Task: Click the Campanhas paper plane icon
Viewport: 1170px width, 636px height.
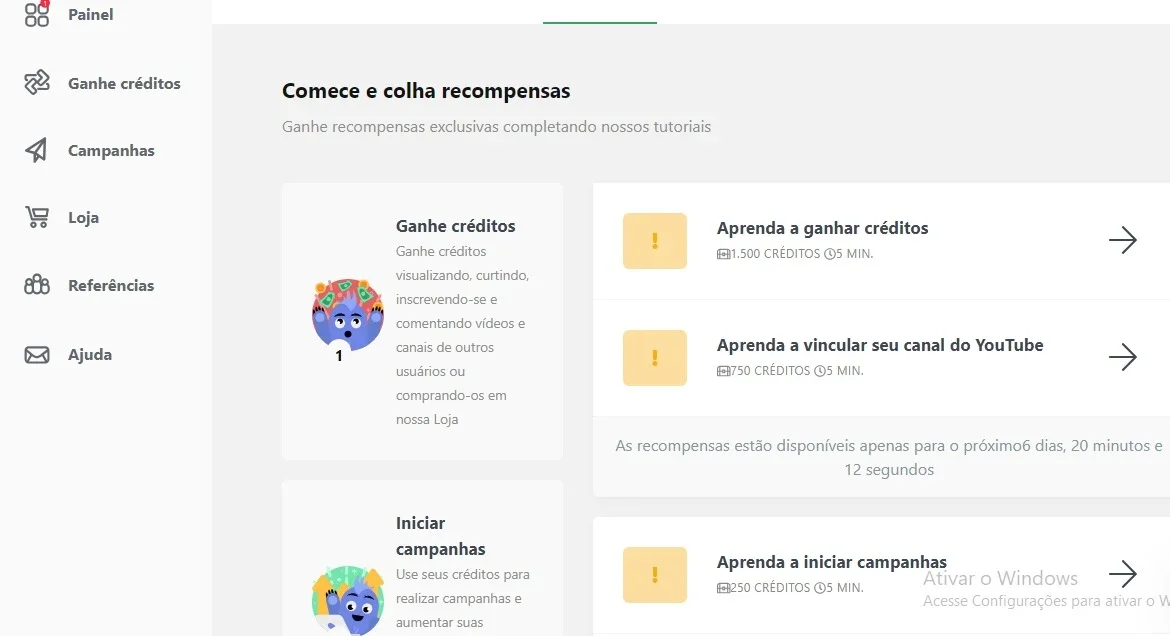Action: (x=37, y=150)
